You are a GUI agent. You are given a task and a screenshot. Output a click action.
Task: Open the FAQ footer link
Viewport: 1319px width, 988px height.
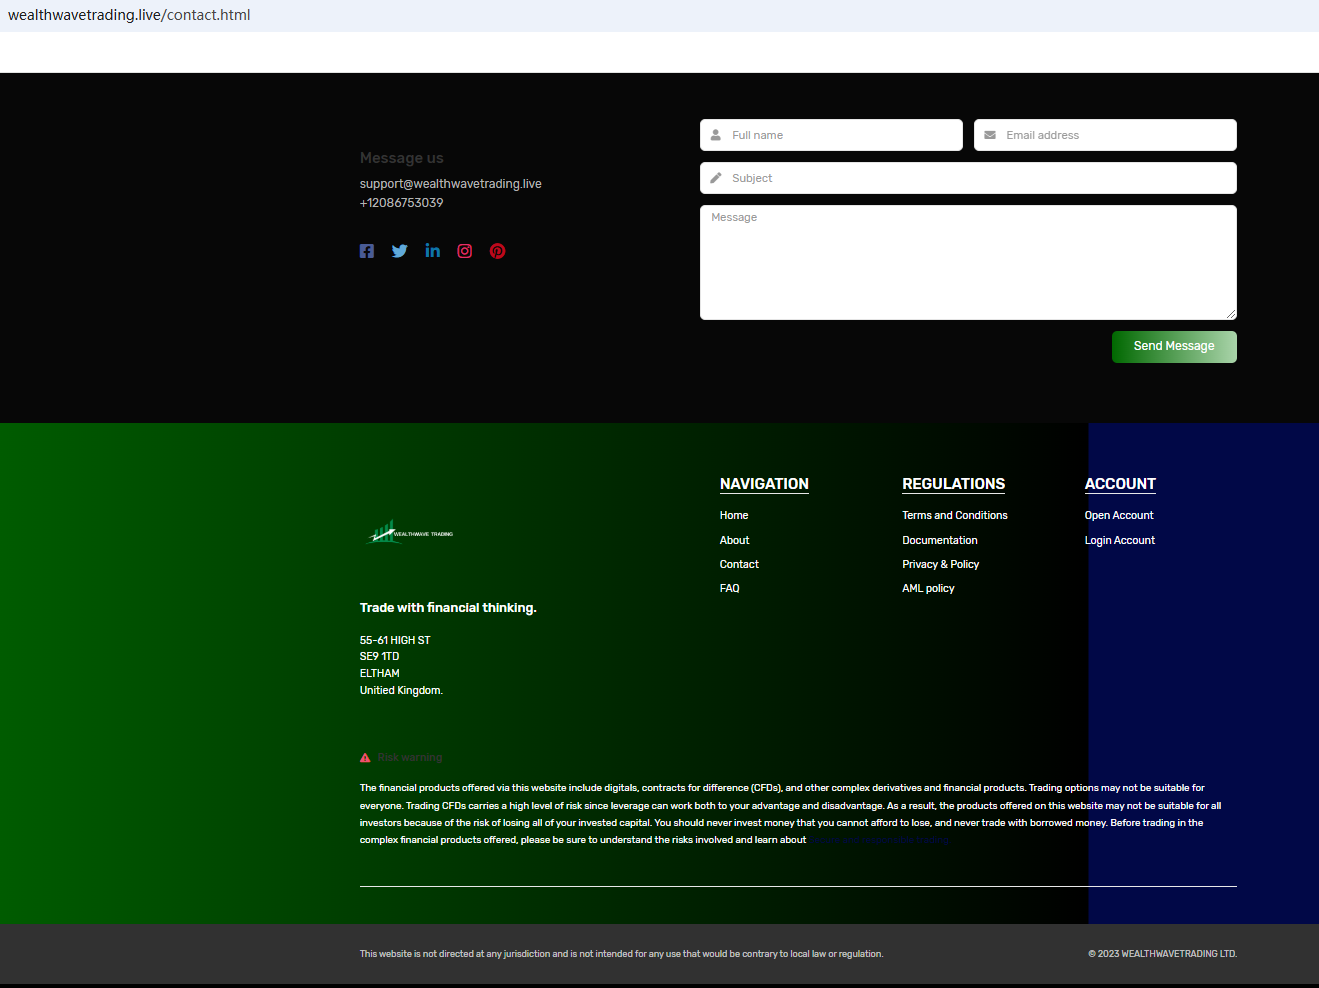click(x=730, y=589)
